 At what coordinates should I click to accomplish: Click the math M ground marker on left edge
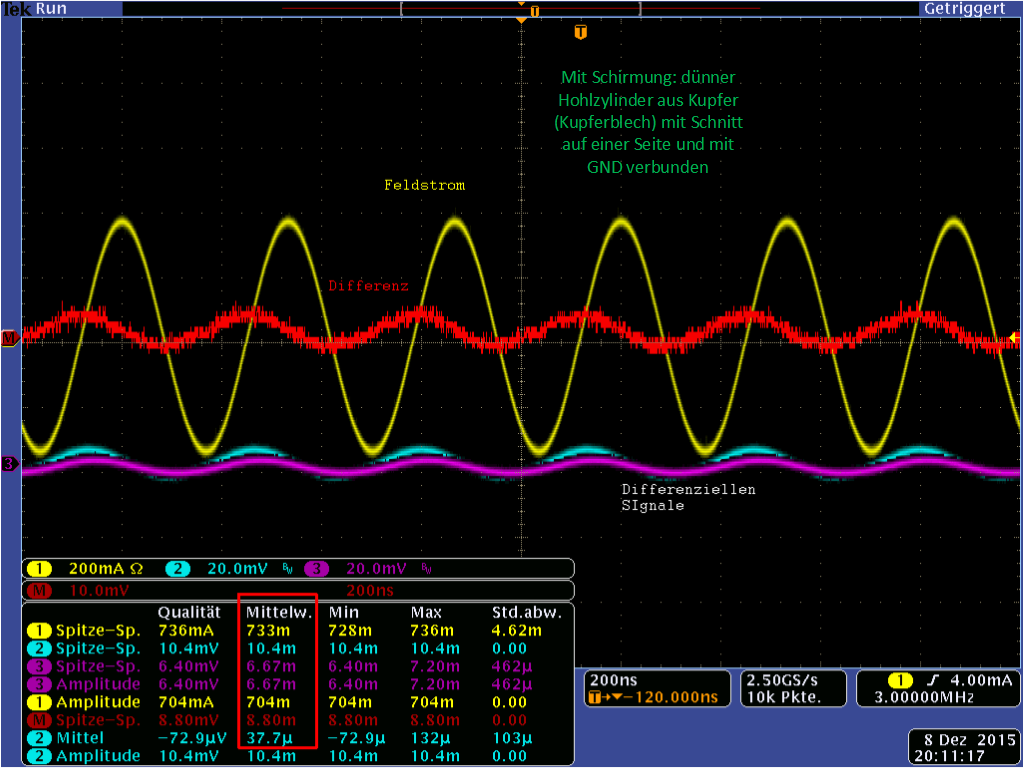[9, 338]
